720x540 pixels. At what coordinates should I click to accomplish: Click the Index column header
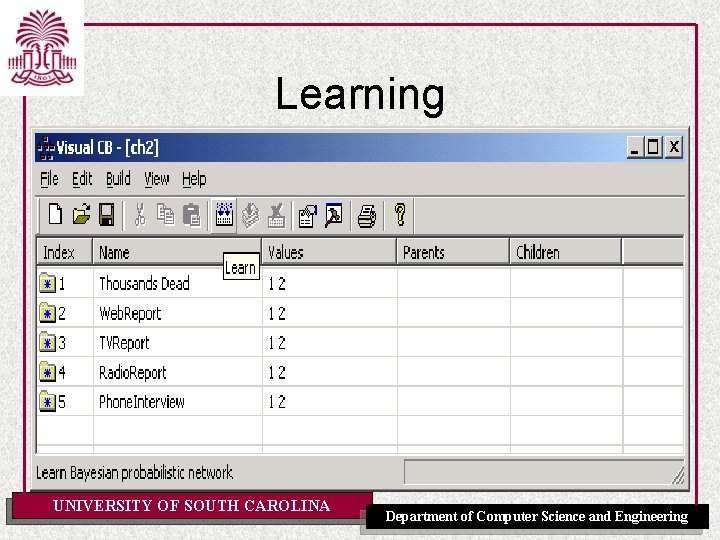point(65,252)
